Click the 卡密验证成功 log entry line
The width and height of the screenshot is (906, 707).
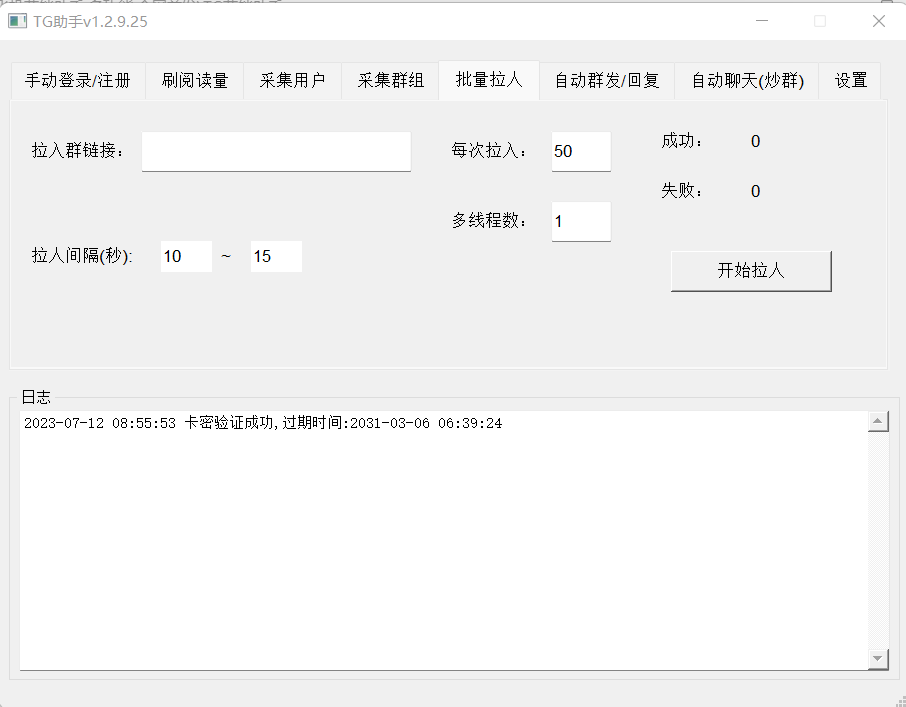262,424
